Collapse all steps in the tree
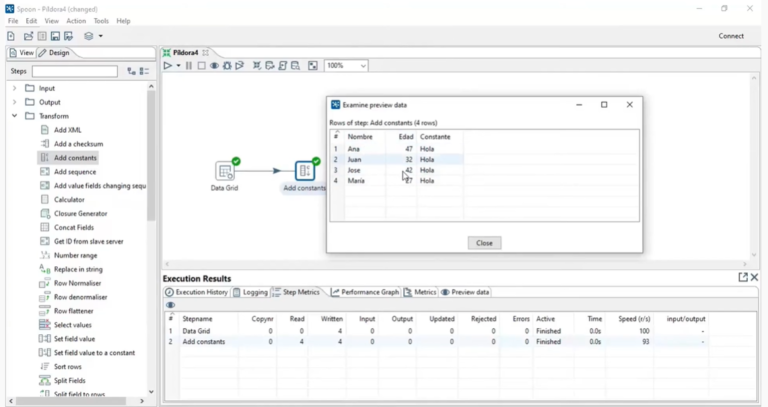Image resolution: width=768 pixels, height=407 pixels. click(145, 71)
